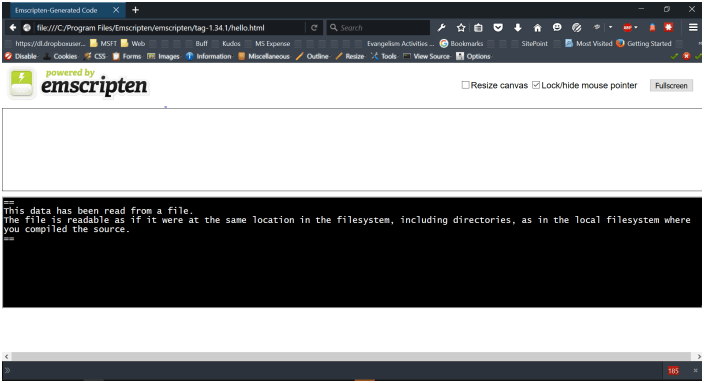Open Web Developer Forms menu

click(127, 56)
